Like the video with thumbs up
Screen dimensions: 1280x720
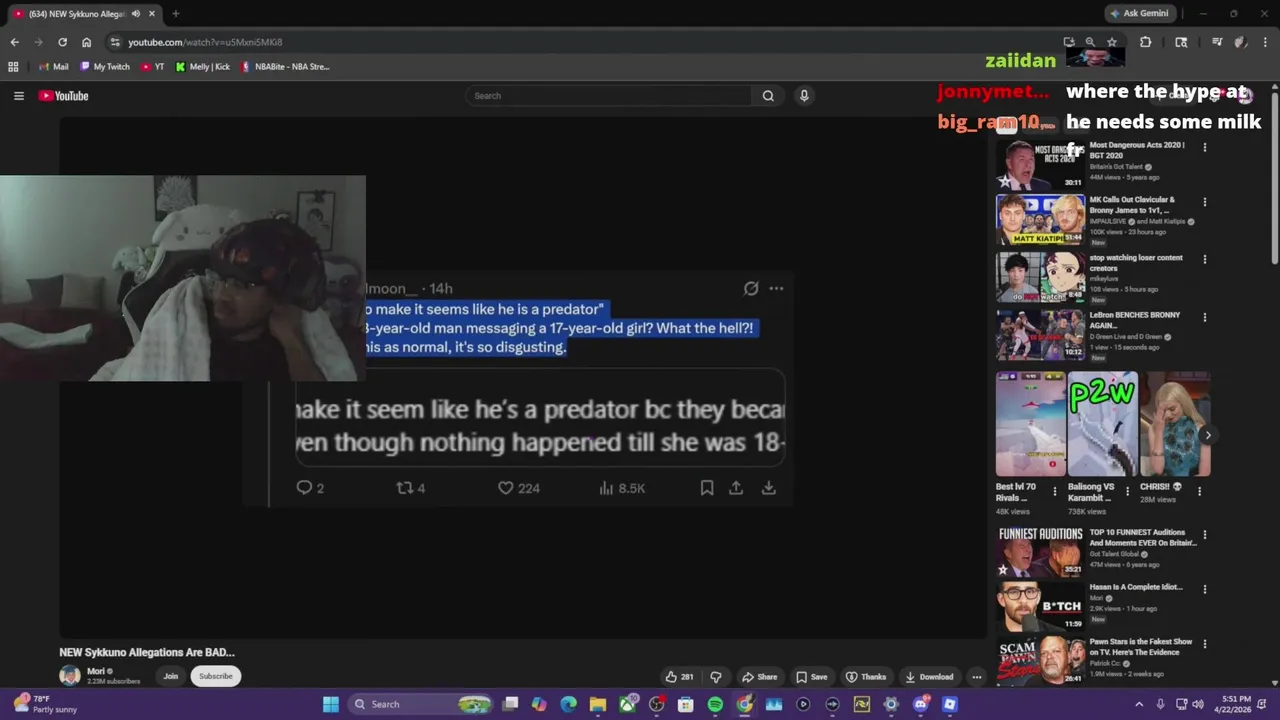pyautogui.click(x=680, y=677)
